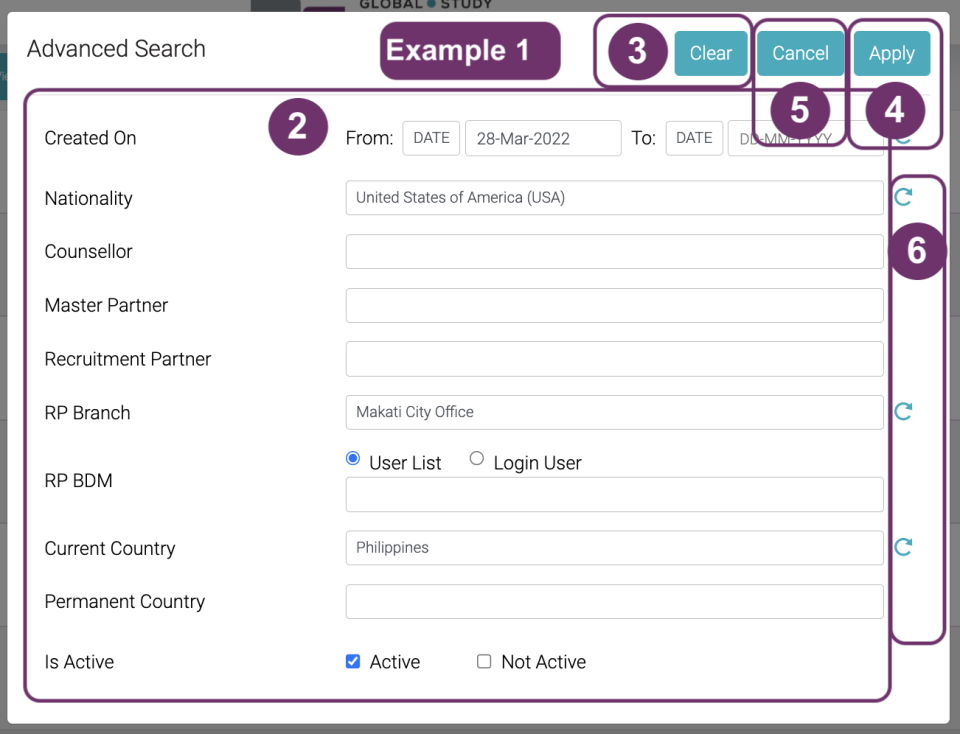
Task: Reset the RP Branch field with refresh icon
Action: coord(903,411)
